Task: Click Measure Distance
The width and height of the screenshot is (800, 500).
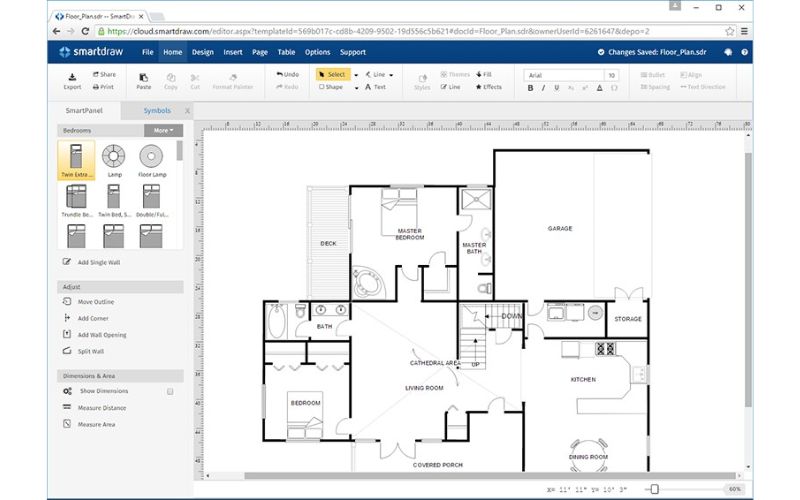Action: (94, 408)
